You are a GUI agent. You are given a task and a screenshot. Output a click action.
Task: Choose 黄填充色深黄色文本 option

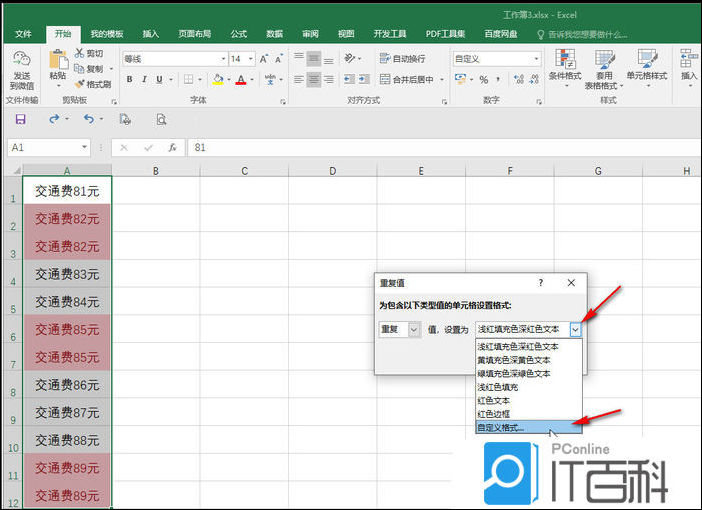tap(517, 360)
